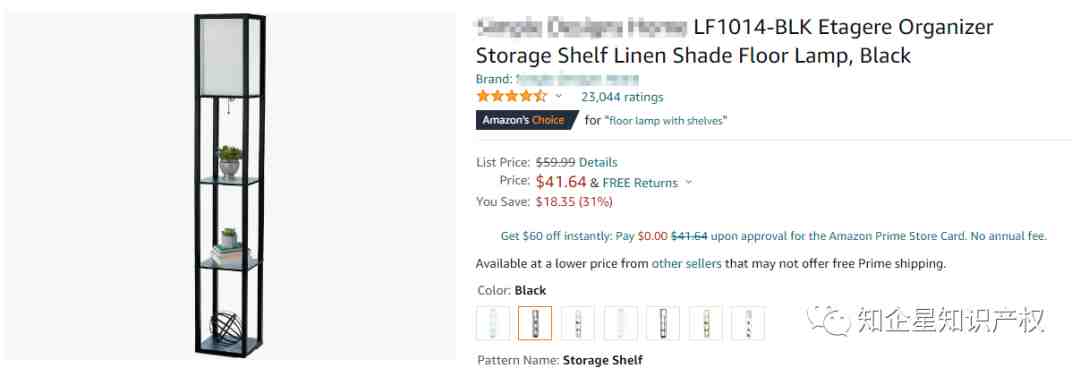Expand the FREE Returns dropdown arrow
The width and height of the screenshot is (1080, 368).
tap(689, 183)
